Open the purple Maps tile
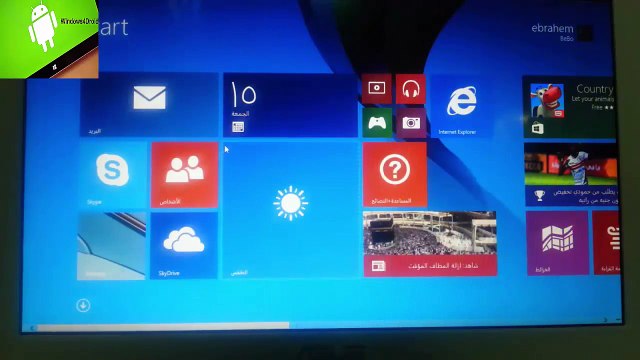The width and height of the screenshot is (640, 360). [x=558, y=243]
